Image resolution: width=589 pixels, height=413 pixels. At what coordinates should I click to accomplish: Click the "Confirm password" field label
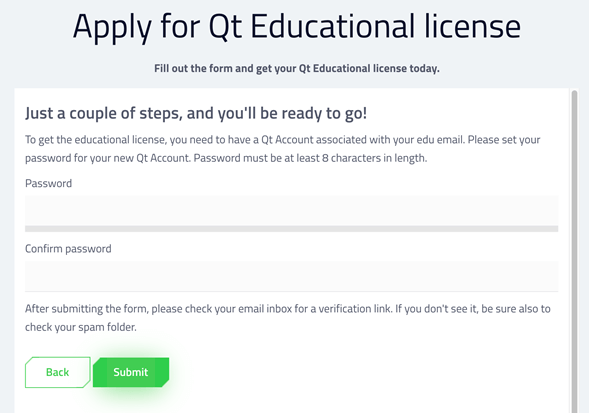[x=68, y=249]
